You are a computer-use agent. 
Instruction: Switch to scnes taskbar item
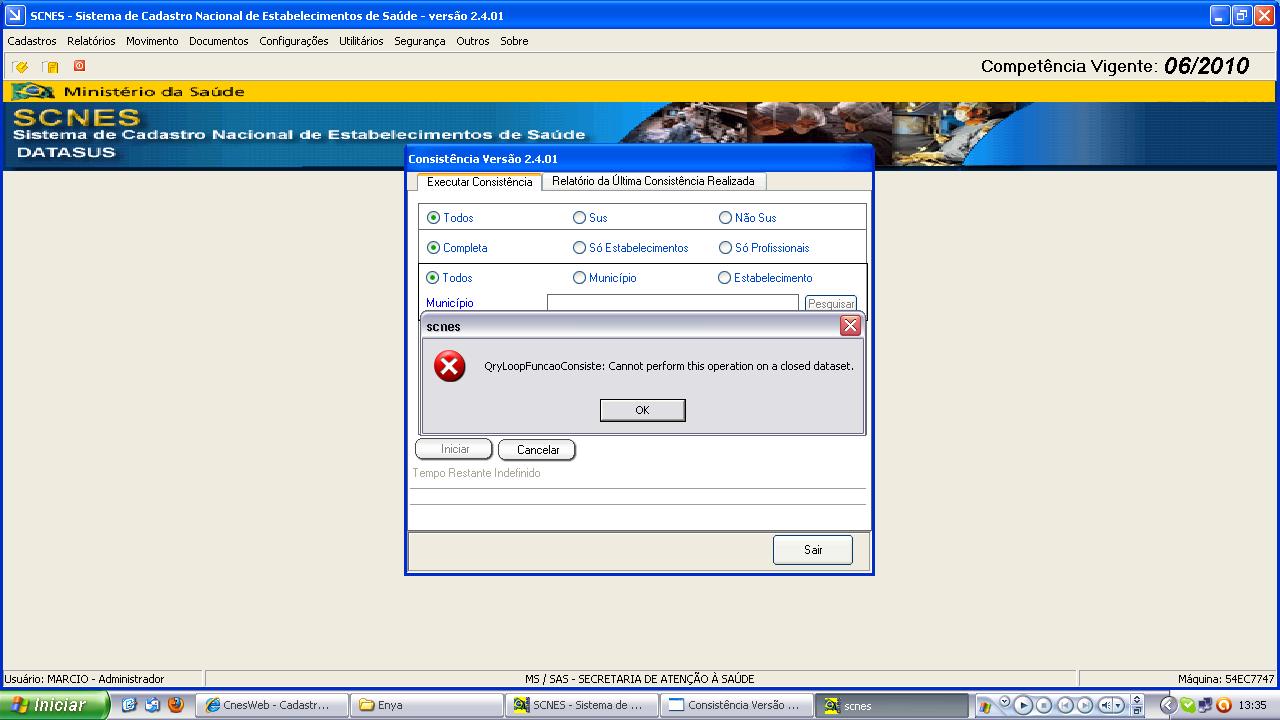[x=892, y=705]
